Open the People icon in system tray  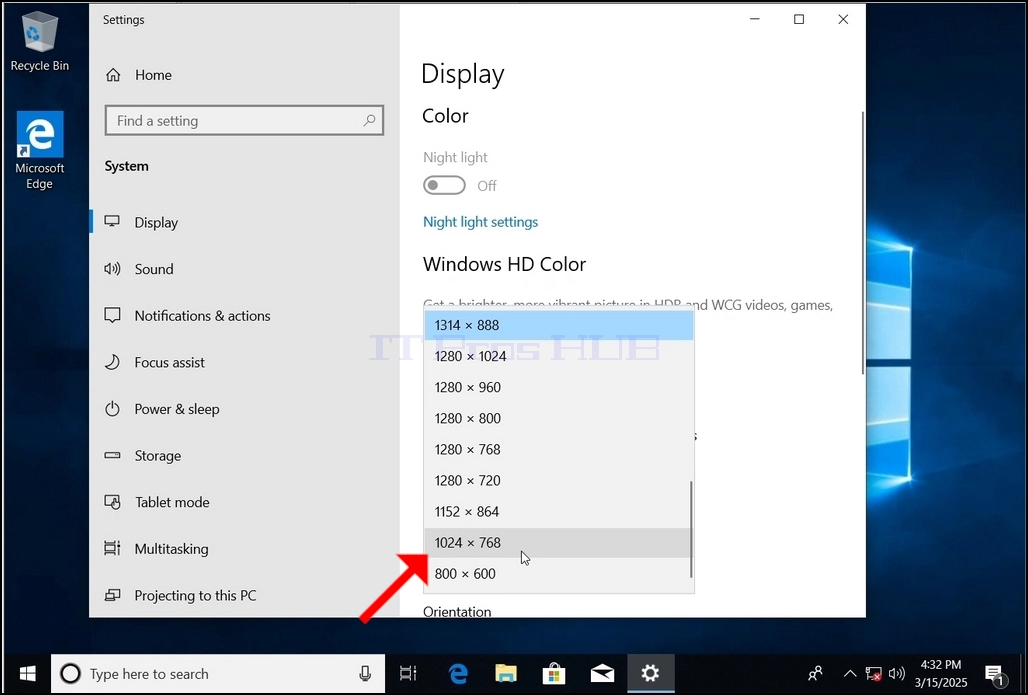click(816, 673)
